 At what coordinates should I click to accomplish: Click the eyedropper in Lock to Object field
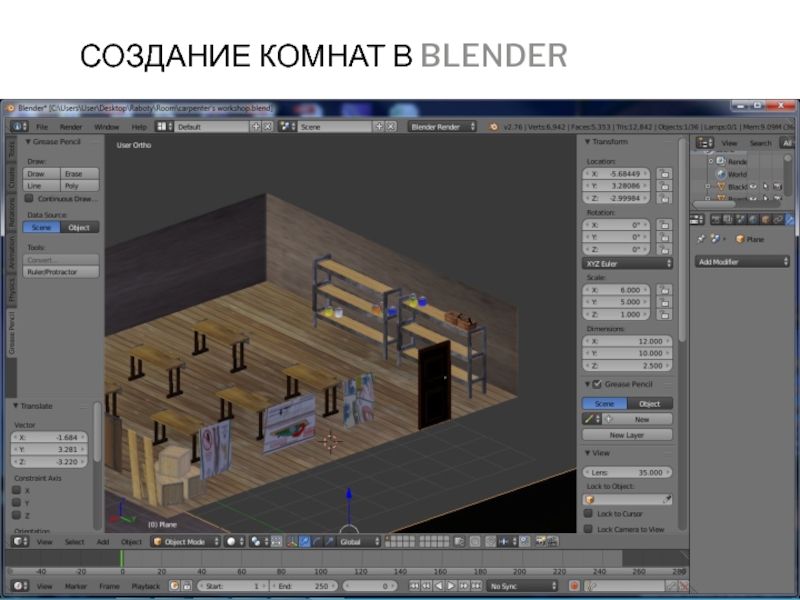(666, 499)
